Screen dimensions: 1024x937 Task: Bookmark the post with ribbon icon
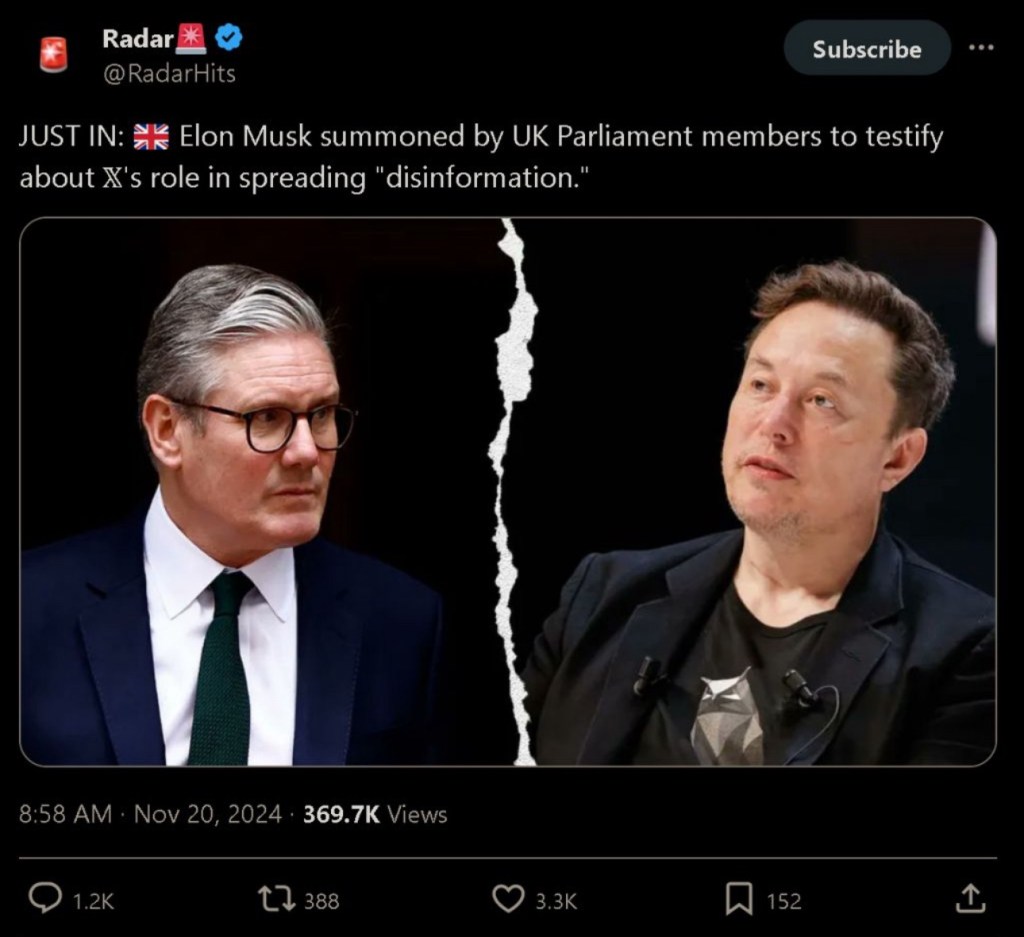click(x=738, y=899)
